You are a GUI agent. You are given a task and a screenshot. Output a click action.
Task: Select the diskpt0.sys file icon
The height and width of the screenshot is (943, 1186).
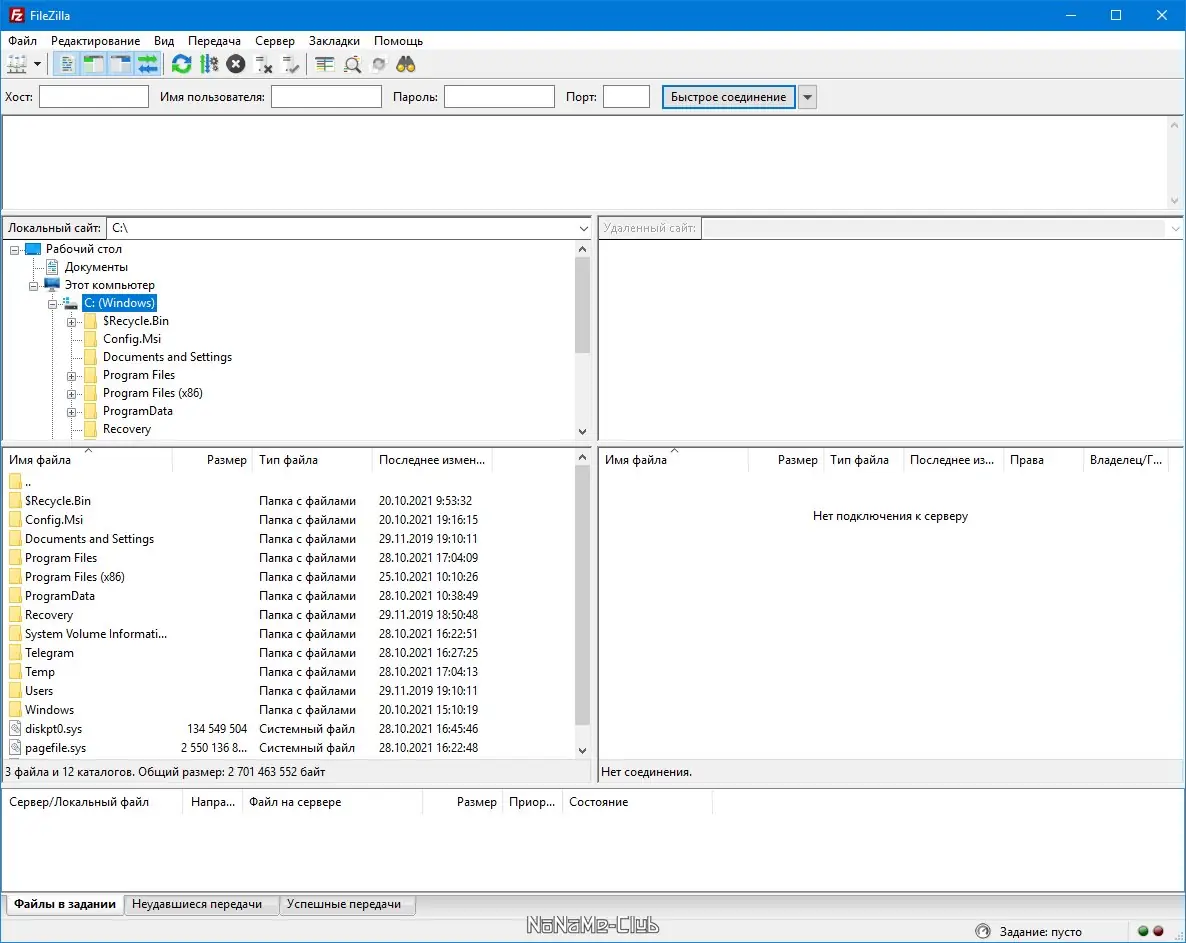15,728
